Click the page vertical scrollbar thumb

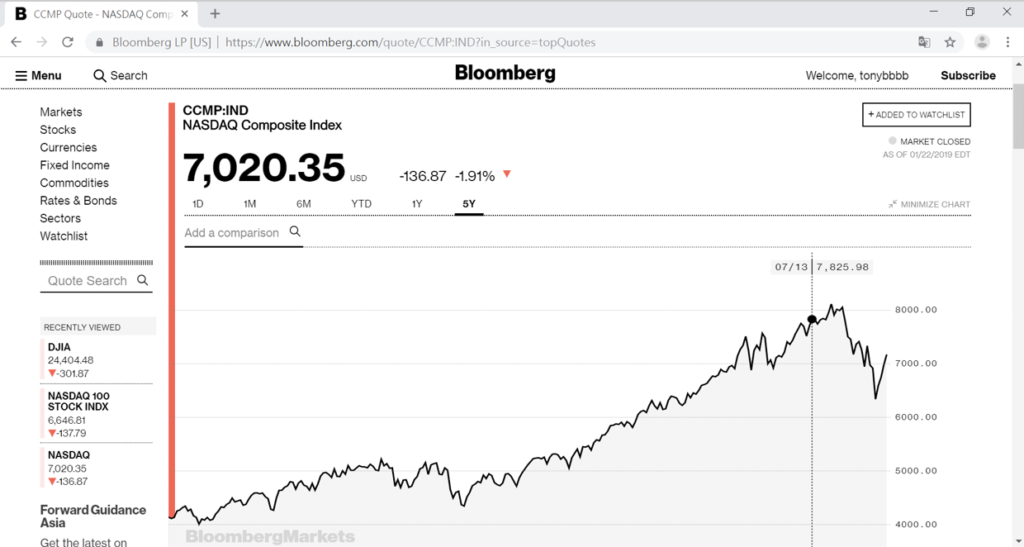coord(1018,116)
